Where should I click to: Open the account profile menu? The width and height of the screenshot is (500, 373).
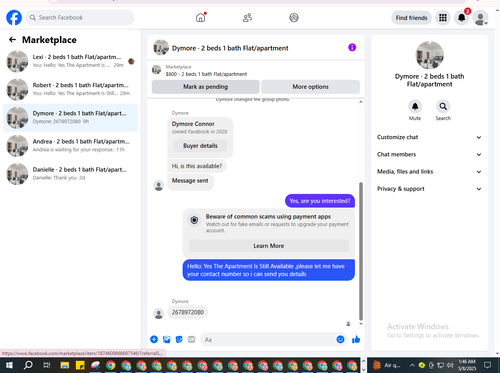(x=480, y=18)
